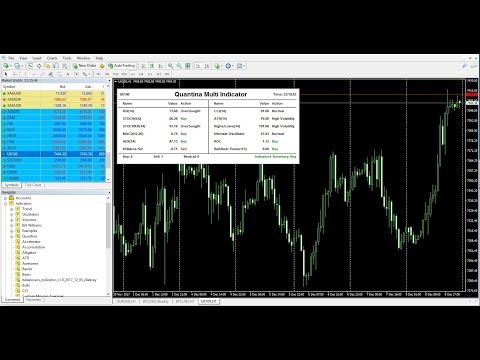Select the H1 timeframe button
The image size is (480, 360).
[133, 74]
